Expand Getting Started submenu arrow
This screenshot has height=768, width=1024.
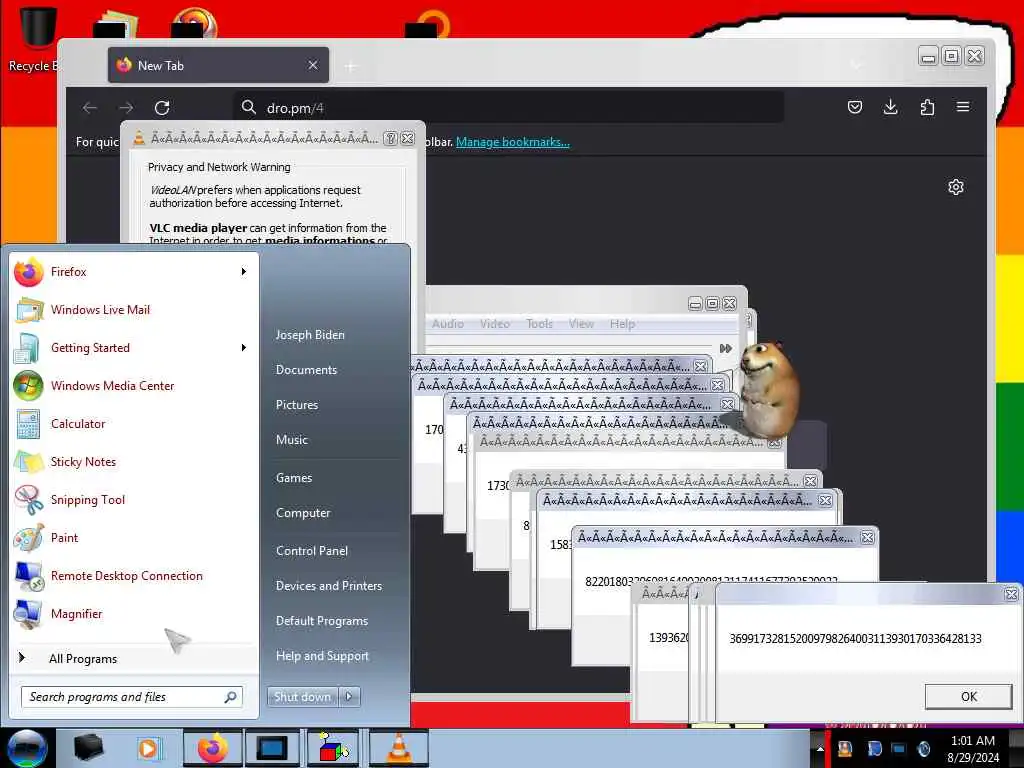(244, 347)
